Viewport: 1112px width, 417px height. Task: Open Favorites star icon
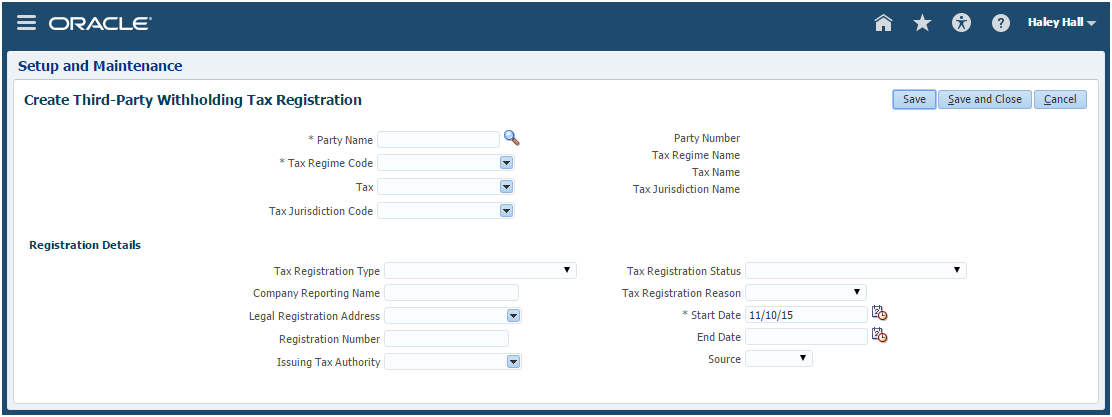tap(922, 23)
